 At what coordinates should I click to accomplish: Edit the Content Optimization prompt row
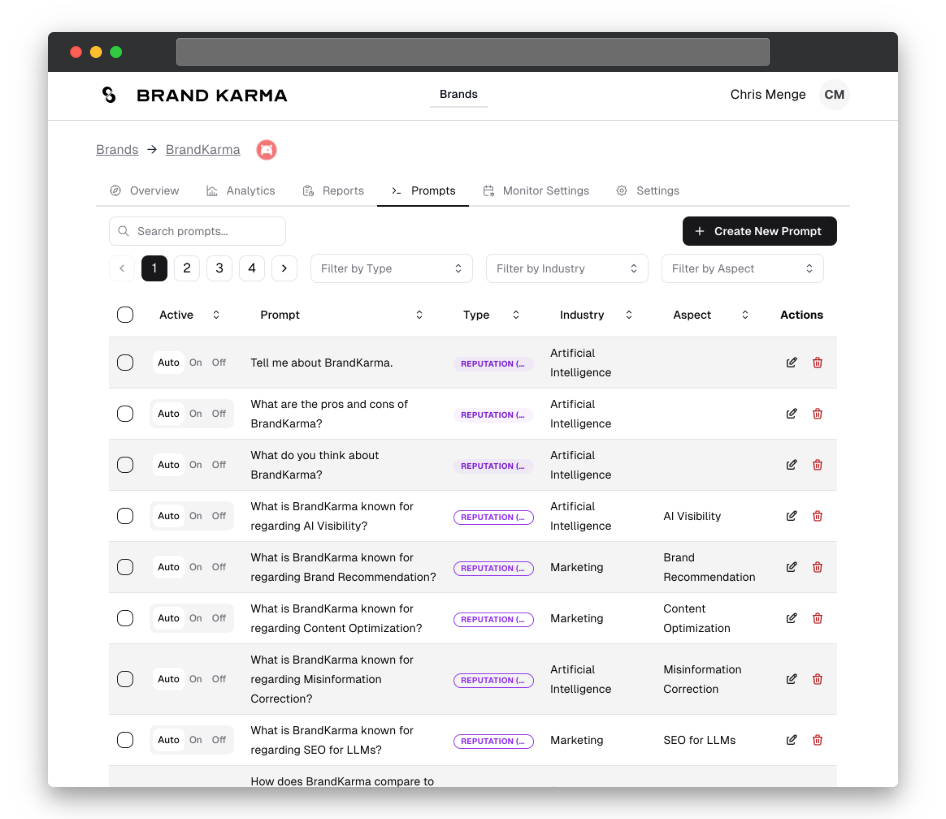coord(792,618)
